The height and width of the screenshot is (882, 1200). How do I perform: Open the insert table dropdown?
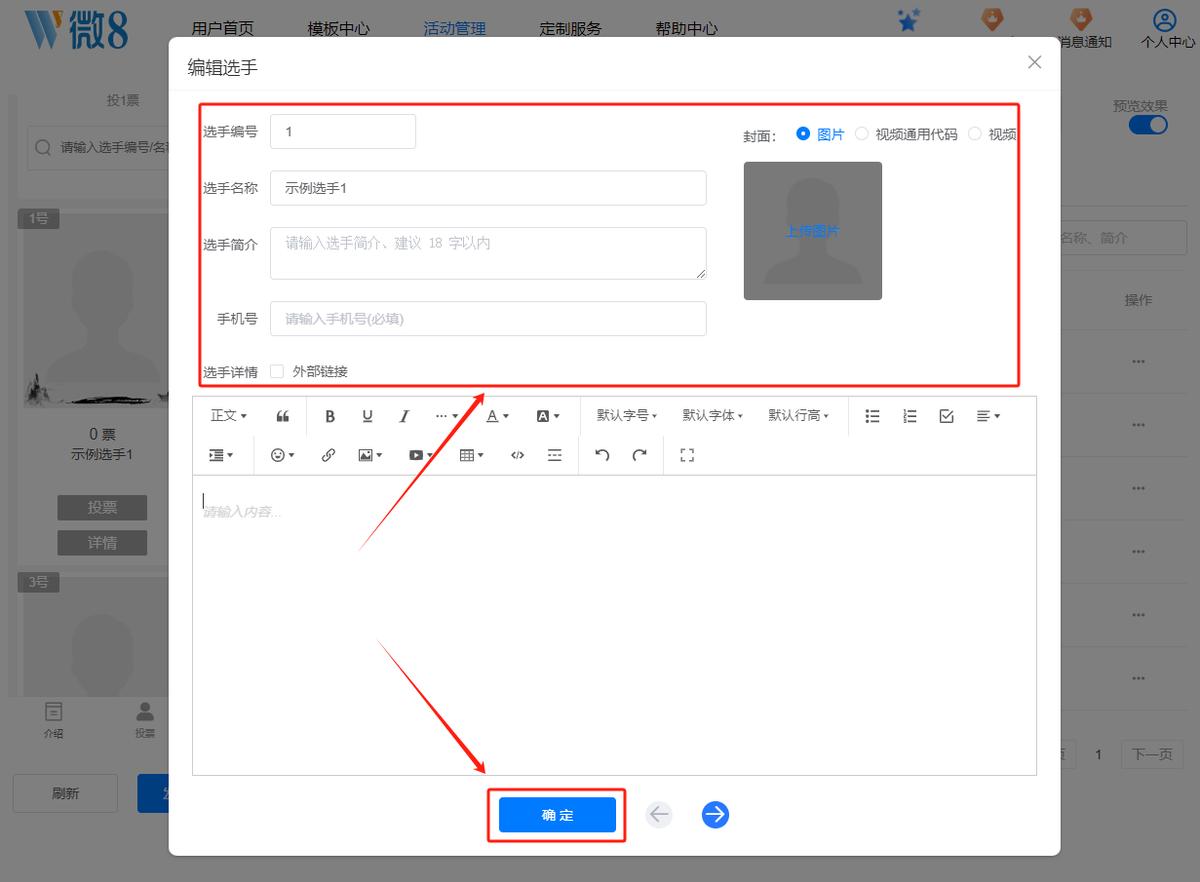point(471,455)
